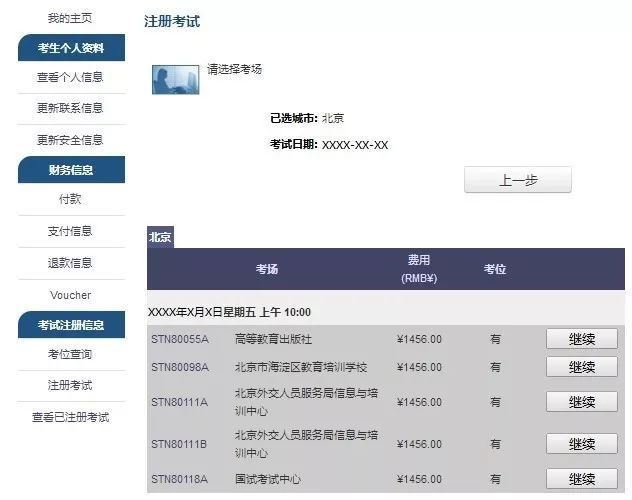632x500 pixels.
Task: Click the 注册考试 page heading
Action: [x=172, y=21]
